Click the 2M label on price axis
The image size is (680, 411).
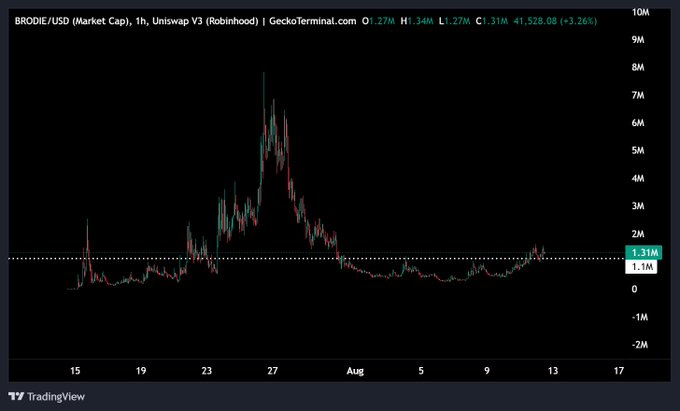[638, 234]
